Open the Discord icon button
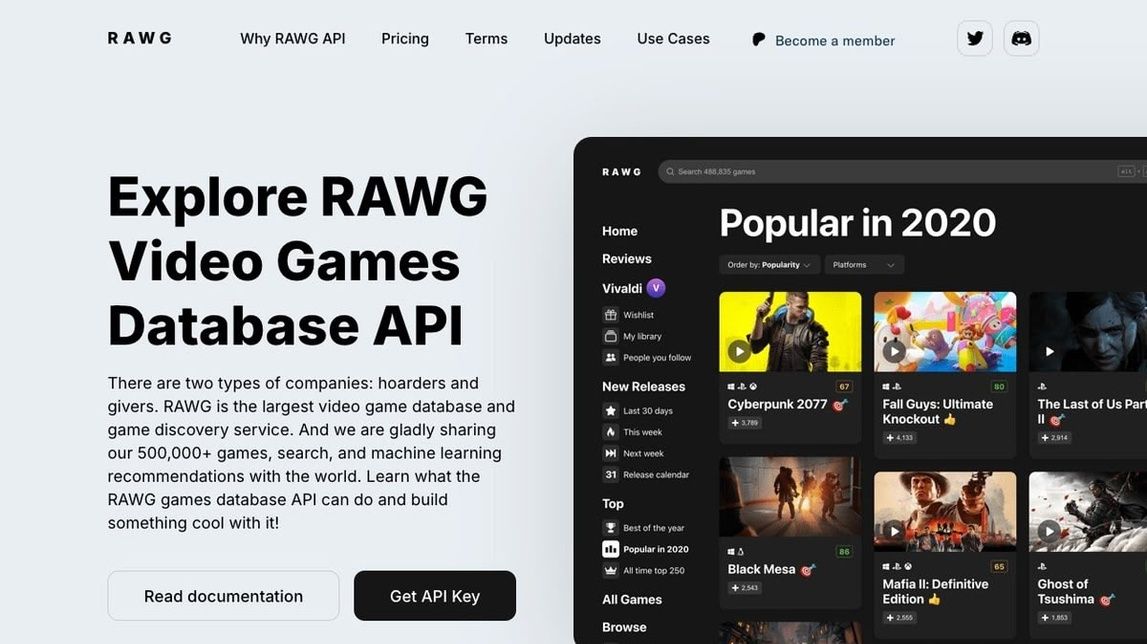Viewport: 1147px width, 644px height. point(1021,38)
